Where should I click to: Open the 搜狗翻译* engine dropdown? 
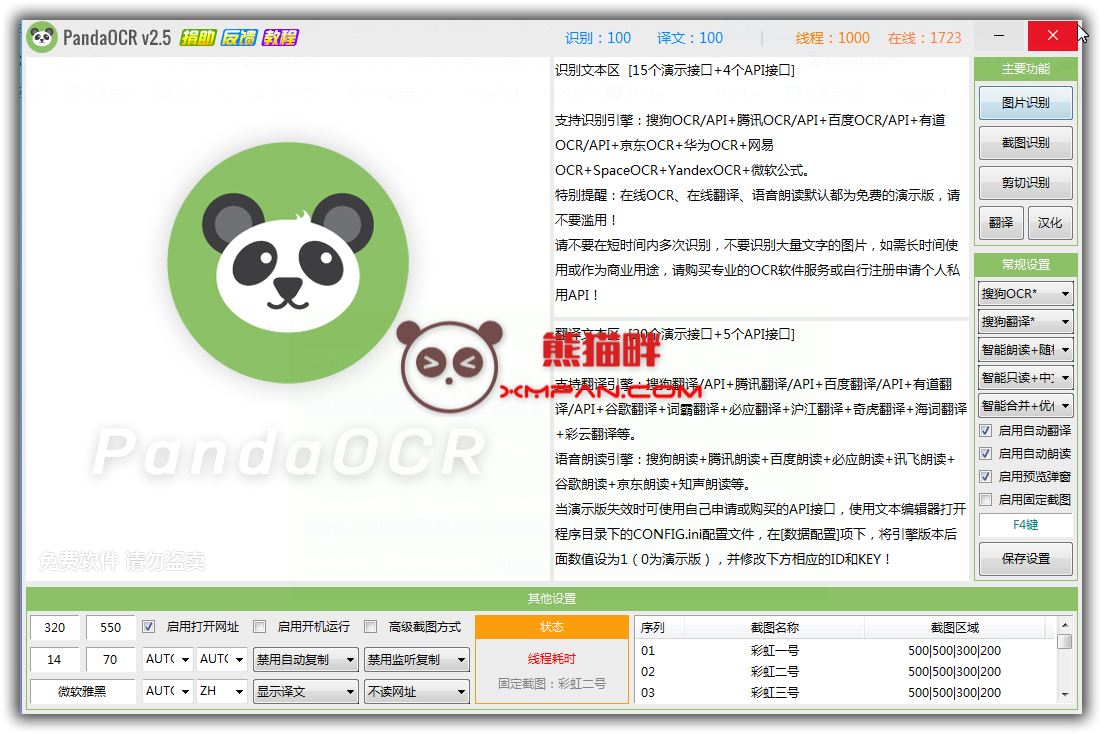tap(1026, 322)
